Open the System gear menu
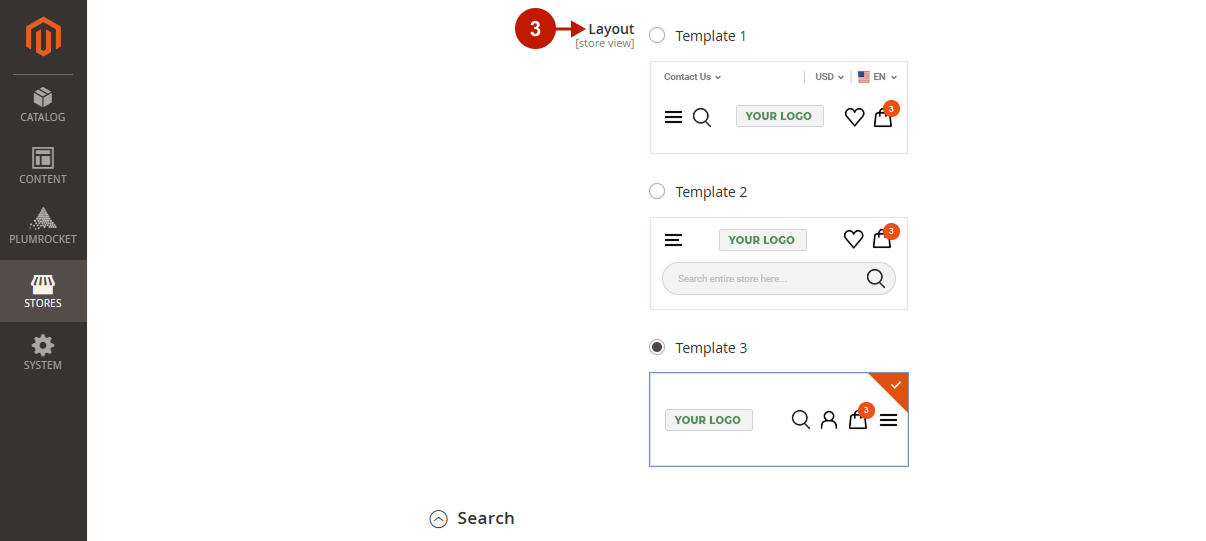The height and width of the screenshot is (541, 1206). coord(43,353)
